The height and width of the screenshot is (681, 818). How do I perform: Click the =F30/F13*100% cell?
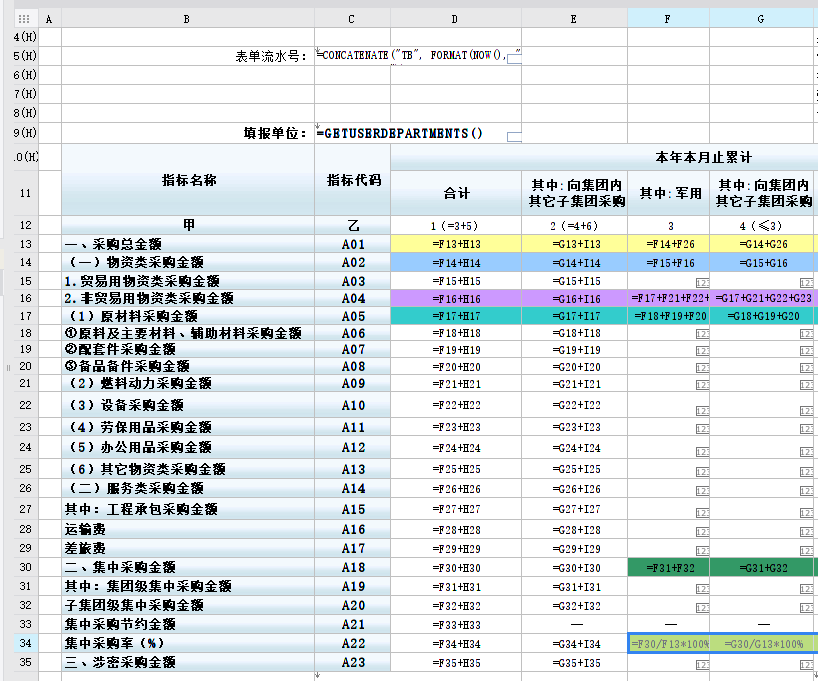pyautogui.click(x=668, y=643)
